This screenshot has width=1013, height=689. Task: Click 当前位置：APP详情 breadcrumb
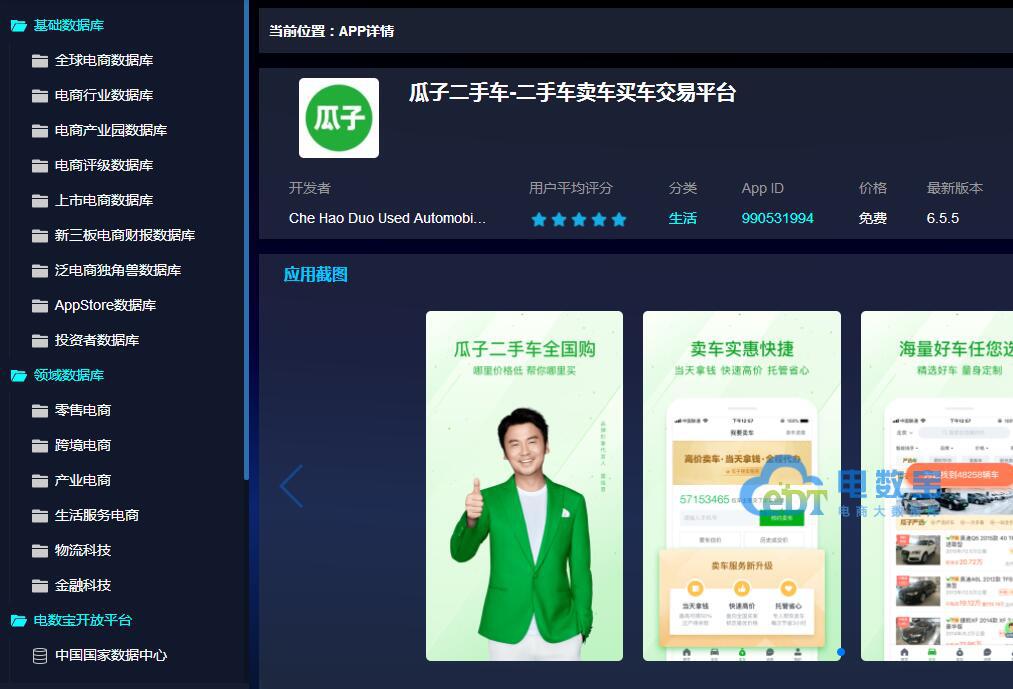(331, 31)
